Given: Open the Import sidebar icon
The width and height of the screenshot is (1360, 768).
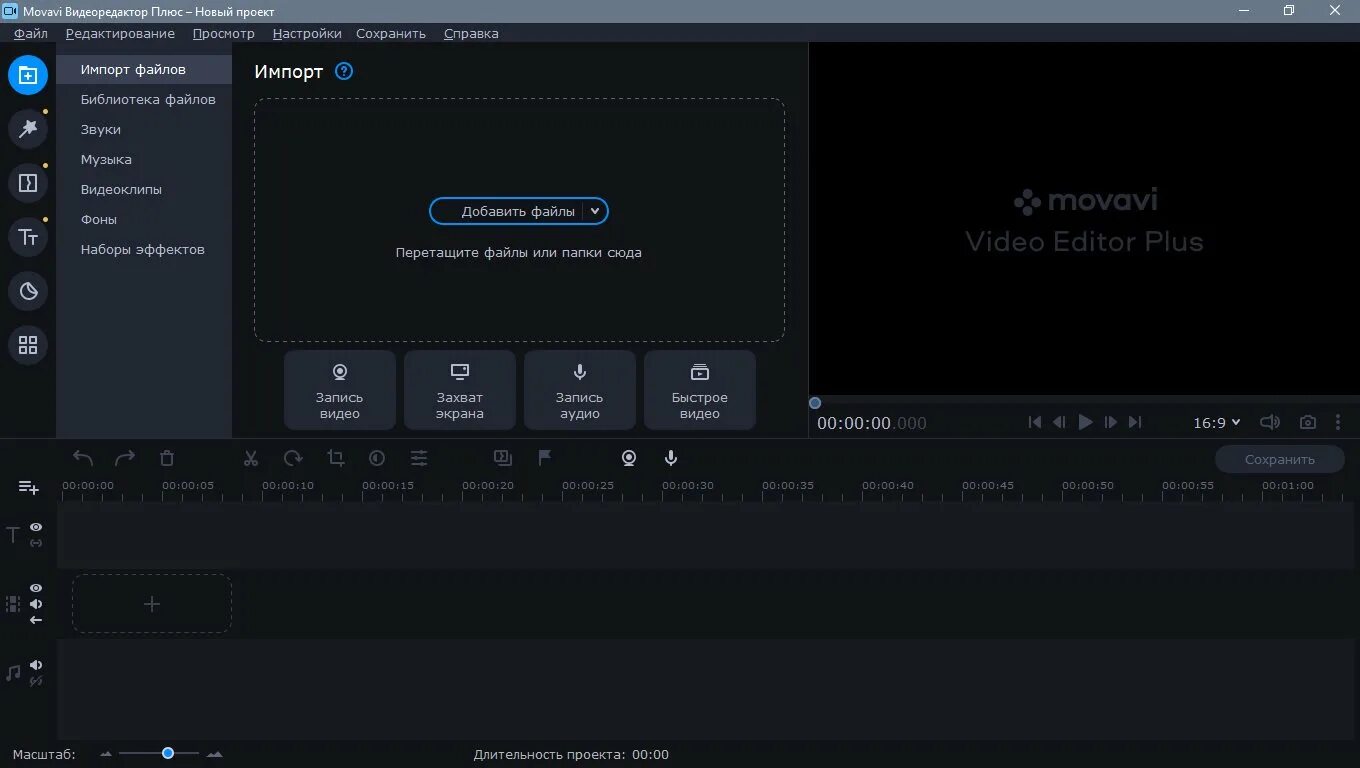Looking at the screenshot, I should 28,75.
